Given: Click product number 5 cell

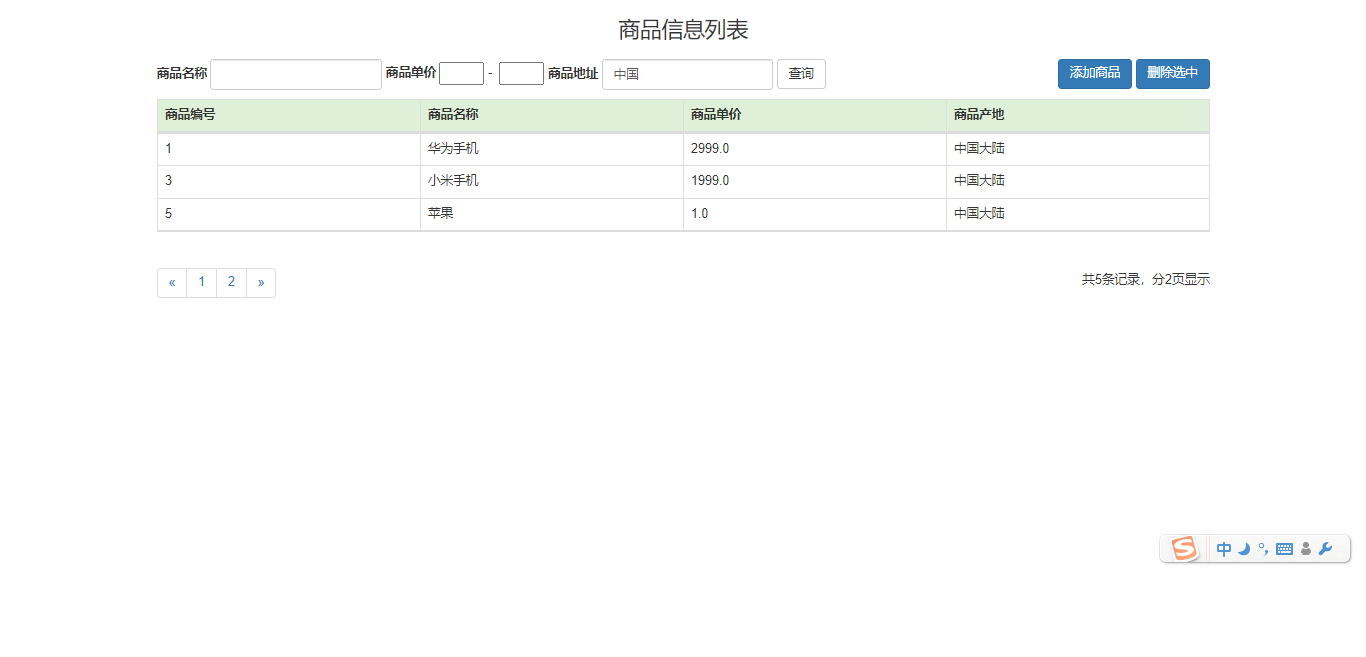Looking at the screenshot, I should click(x=289, y=214).
